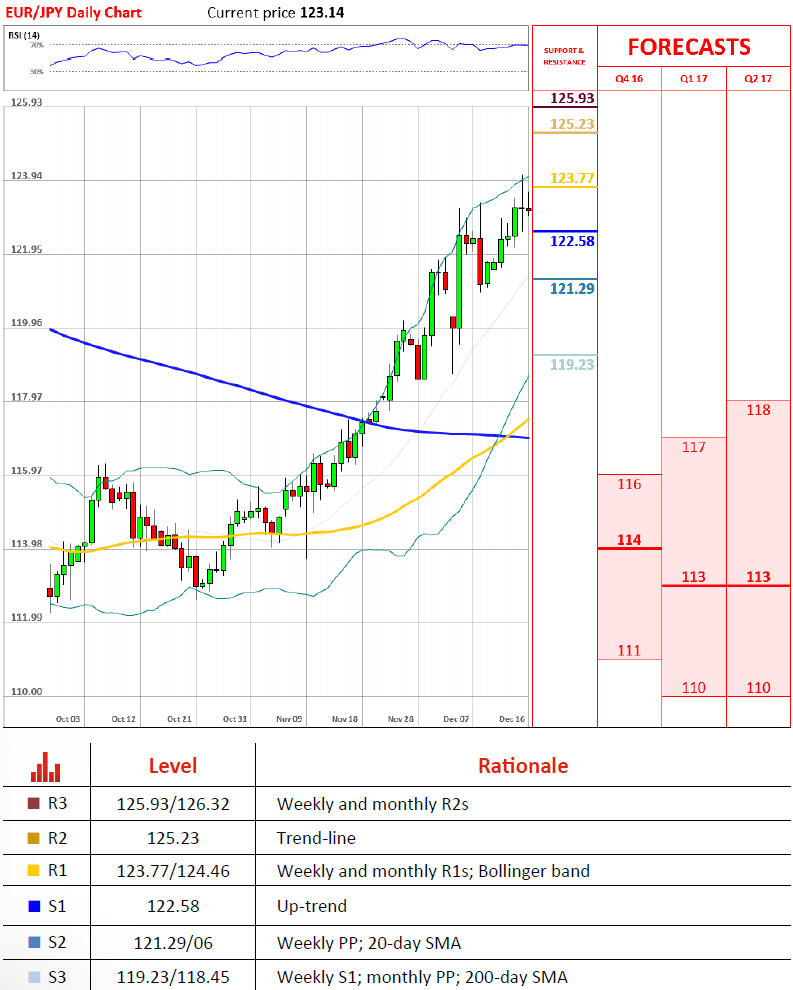The image size is (793, 990).
Task: Select the Q2 17 forecast column header
Action: [758, 79]
